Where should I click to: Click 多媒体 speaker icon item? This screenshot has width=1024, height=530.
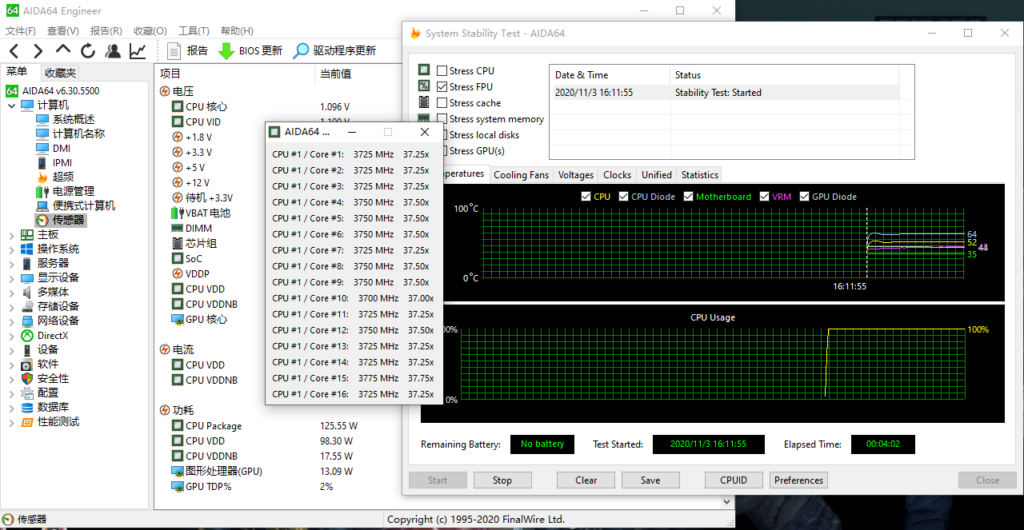point(44,292)
